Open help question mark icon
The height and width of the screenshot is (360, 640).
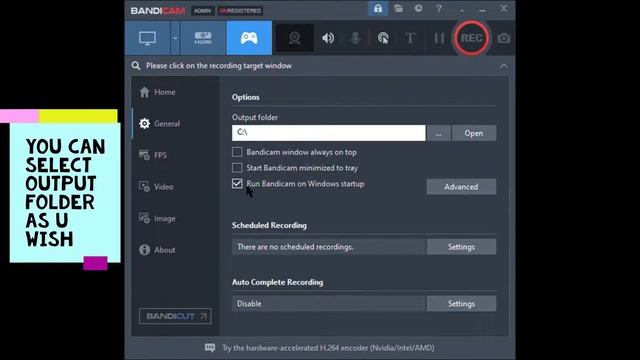(439, 9)
